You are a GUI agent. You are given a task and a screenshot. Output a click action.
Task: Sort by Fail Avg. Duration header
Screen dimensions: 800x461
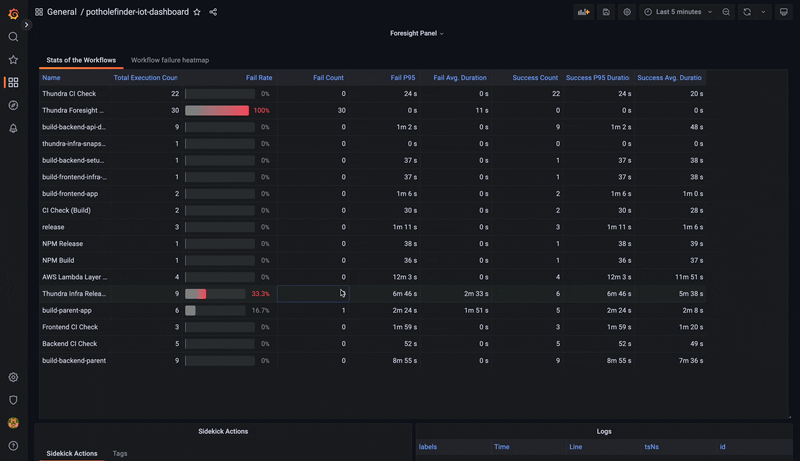tap(460, 78)
